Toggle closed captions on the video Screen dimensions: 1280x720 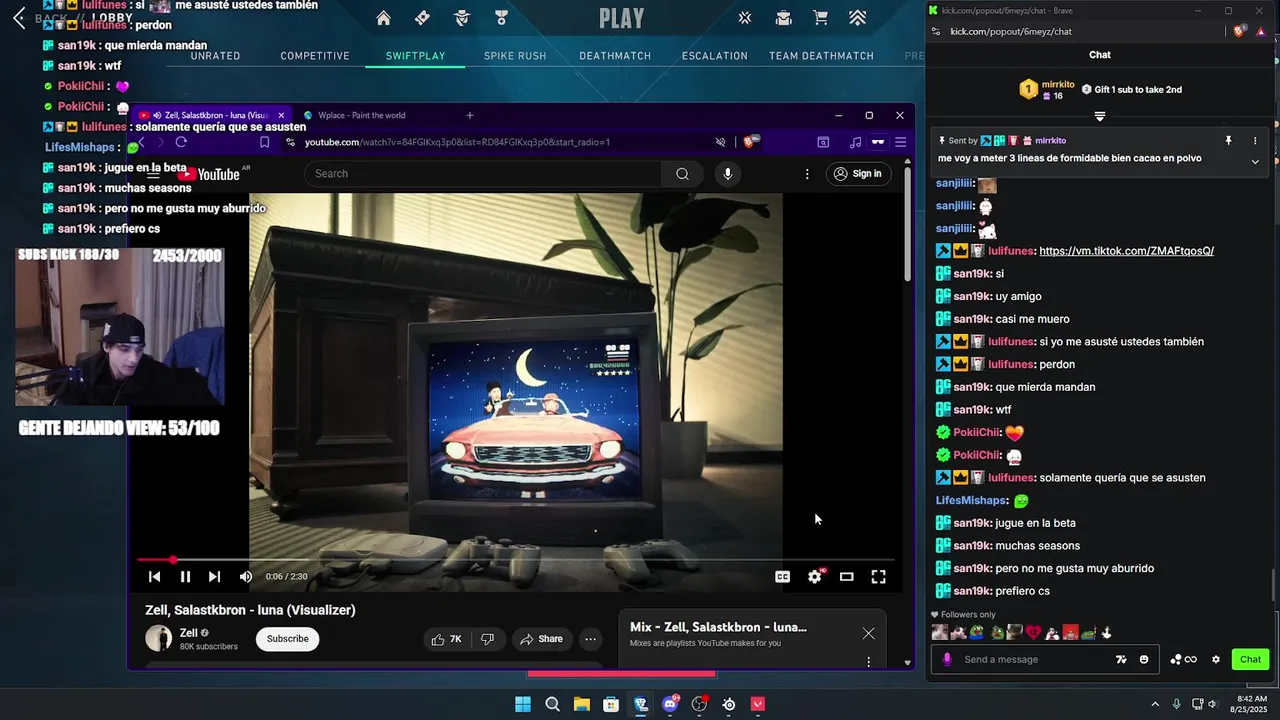[x=783, y=577]
